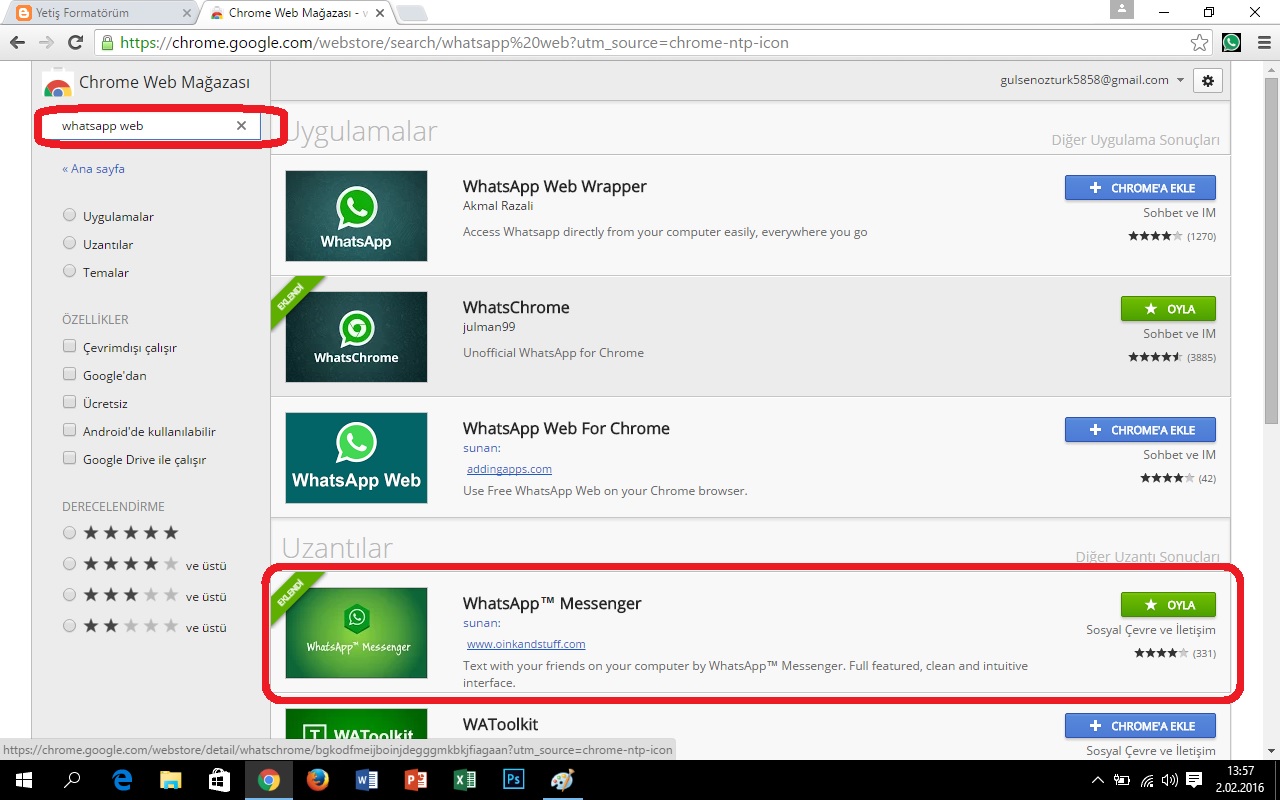Open the Chrome profile user button

coord(1121,10)
